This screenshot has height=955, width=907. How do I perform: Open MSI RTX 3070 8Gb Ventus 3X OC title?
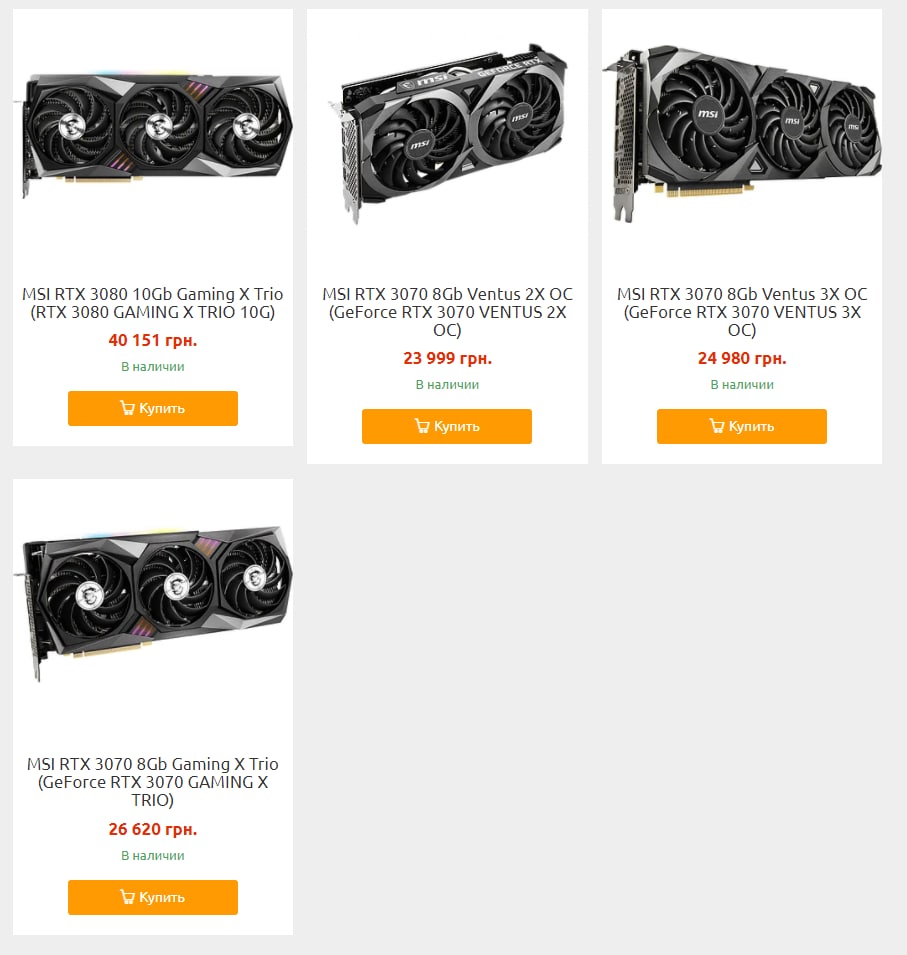pyautogui.click(x=742, y=312)
